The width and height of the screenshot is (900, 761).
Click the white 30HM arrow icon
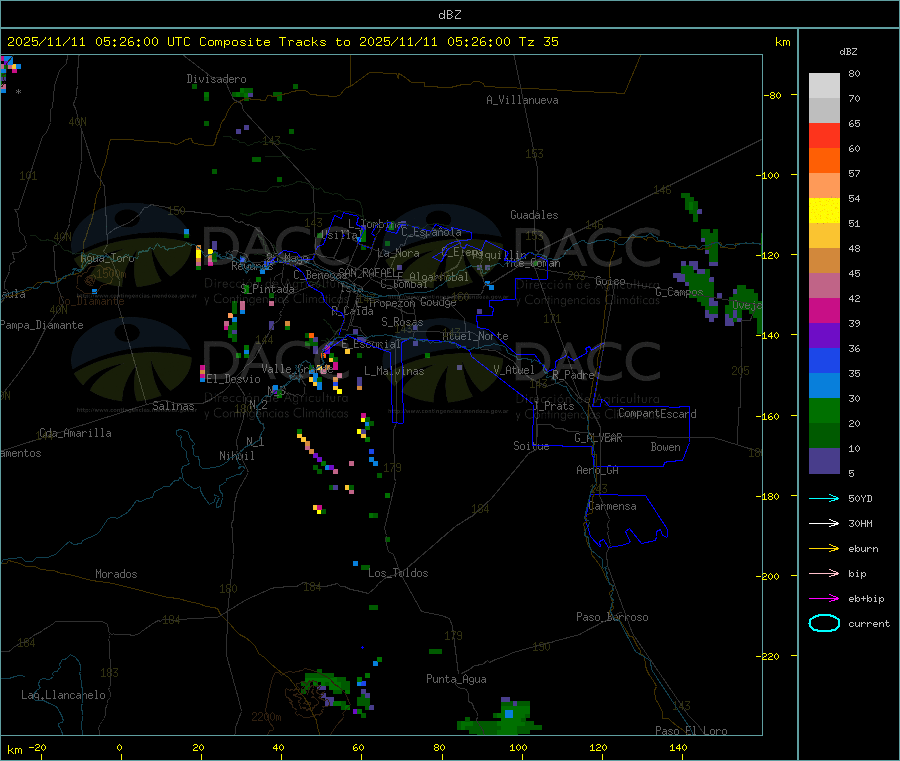click(824, 523)
